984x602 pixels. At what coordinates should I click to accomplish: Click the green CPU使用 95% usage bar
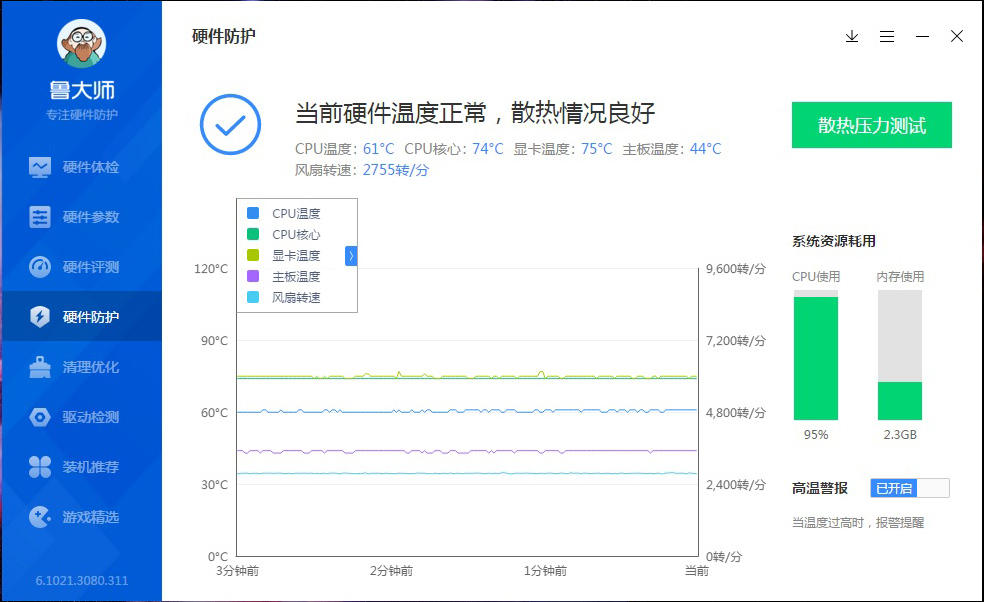tap(817, 360)
